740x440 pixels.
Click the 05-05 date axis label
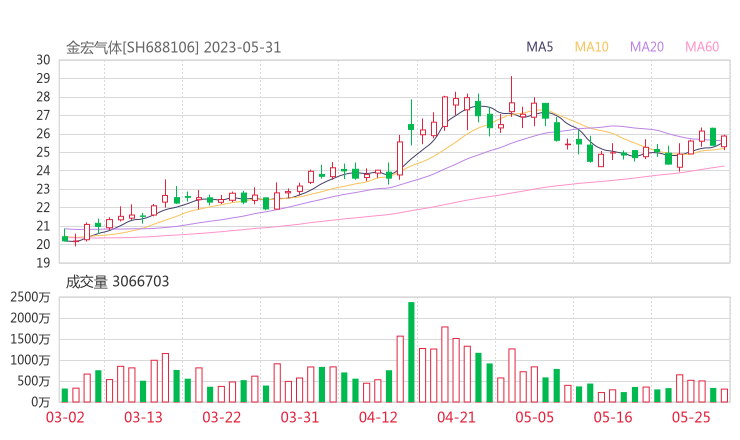[534, 417]
